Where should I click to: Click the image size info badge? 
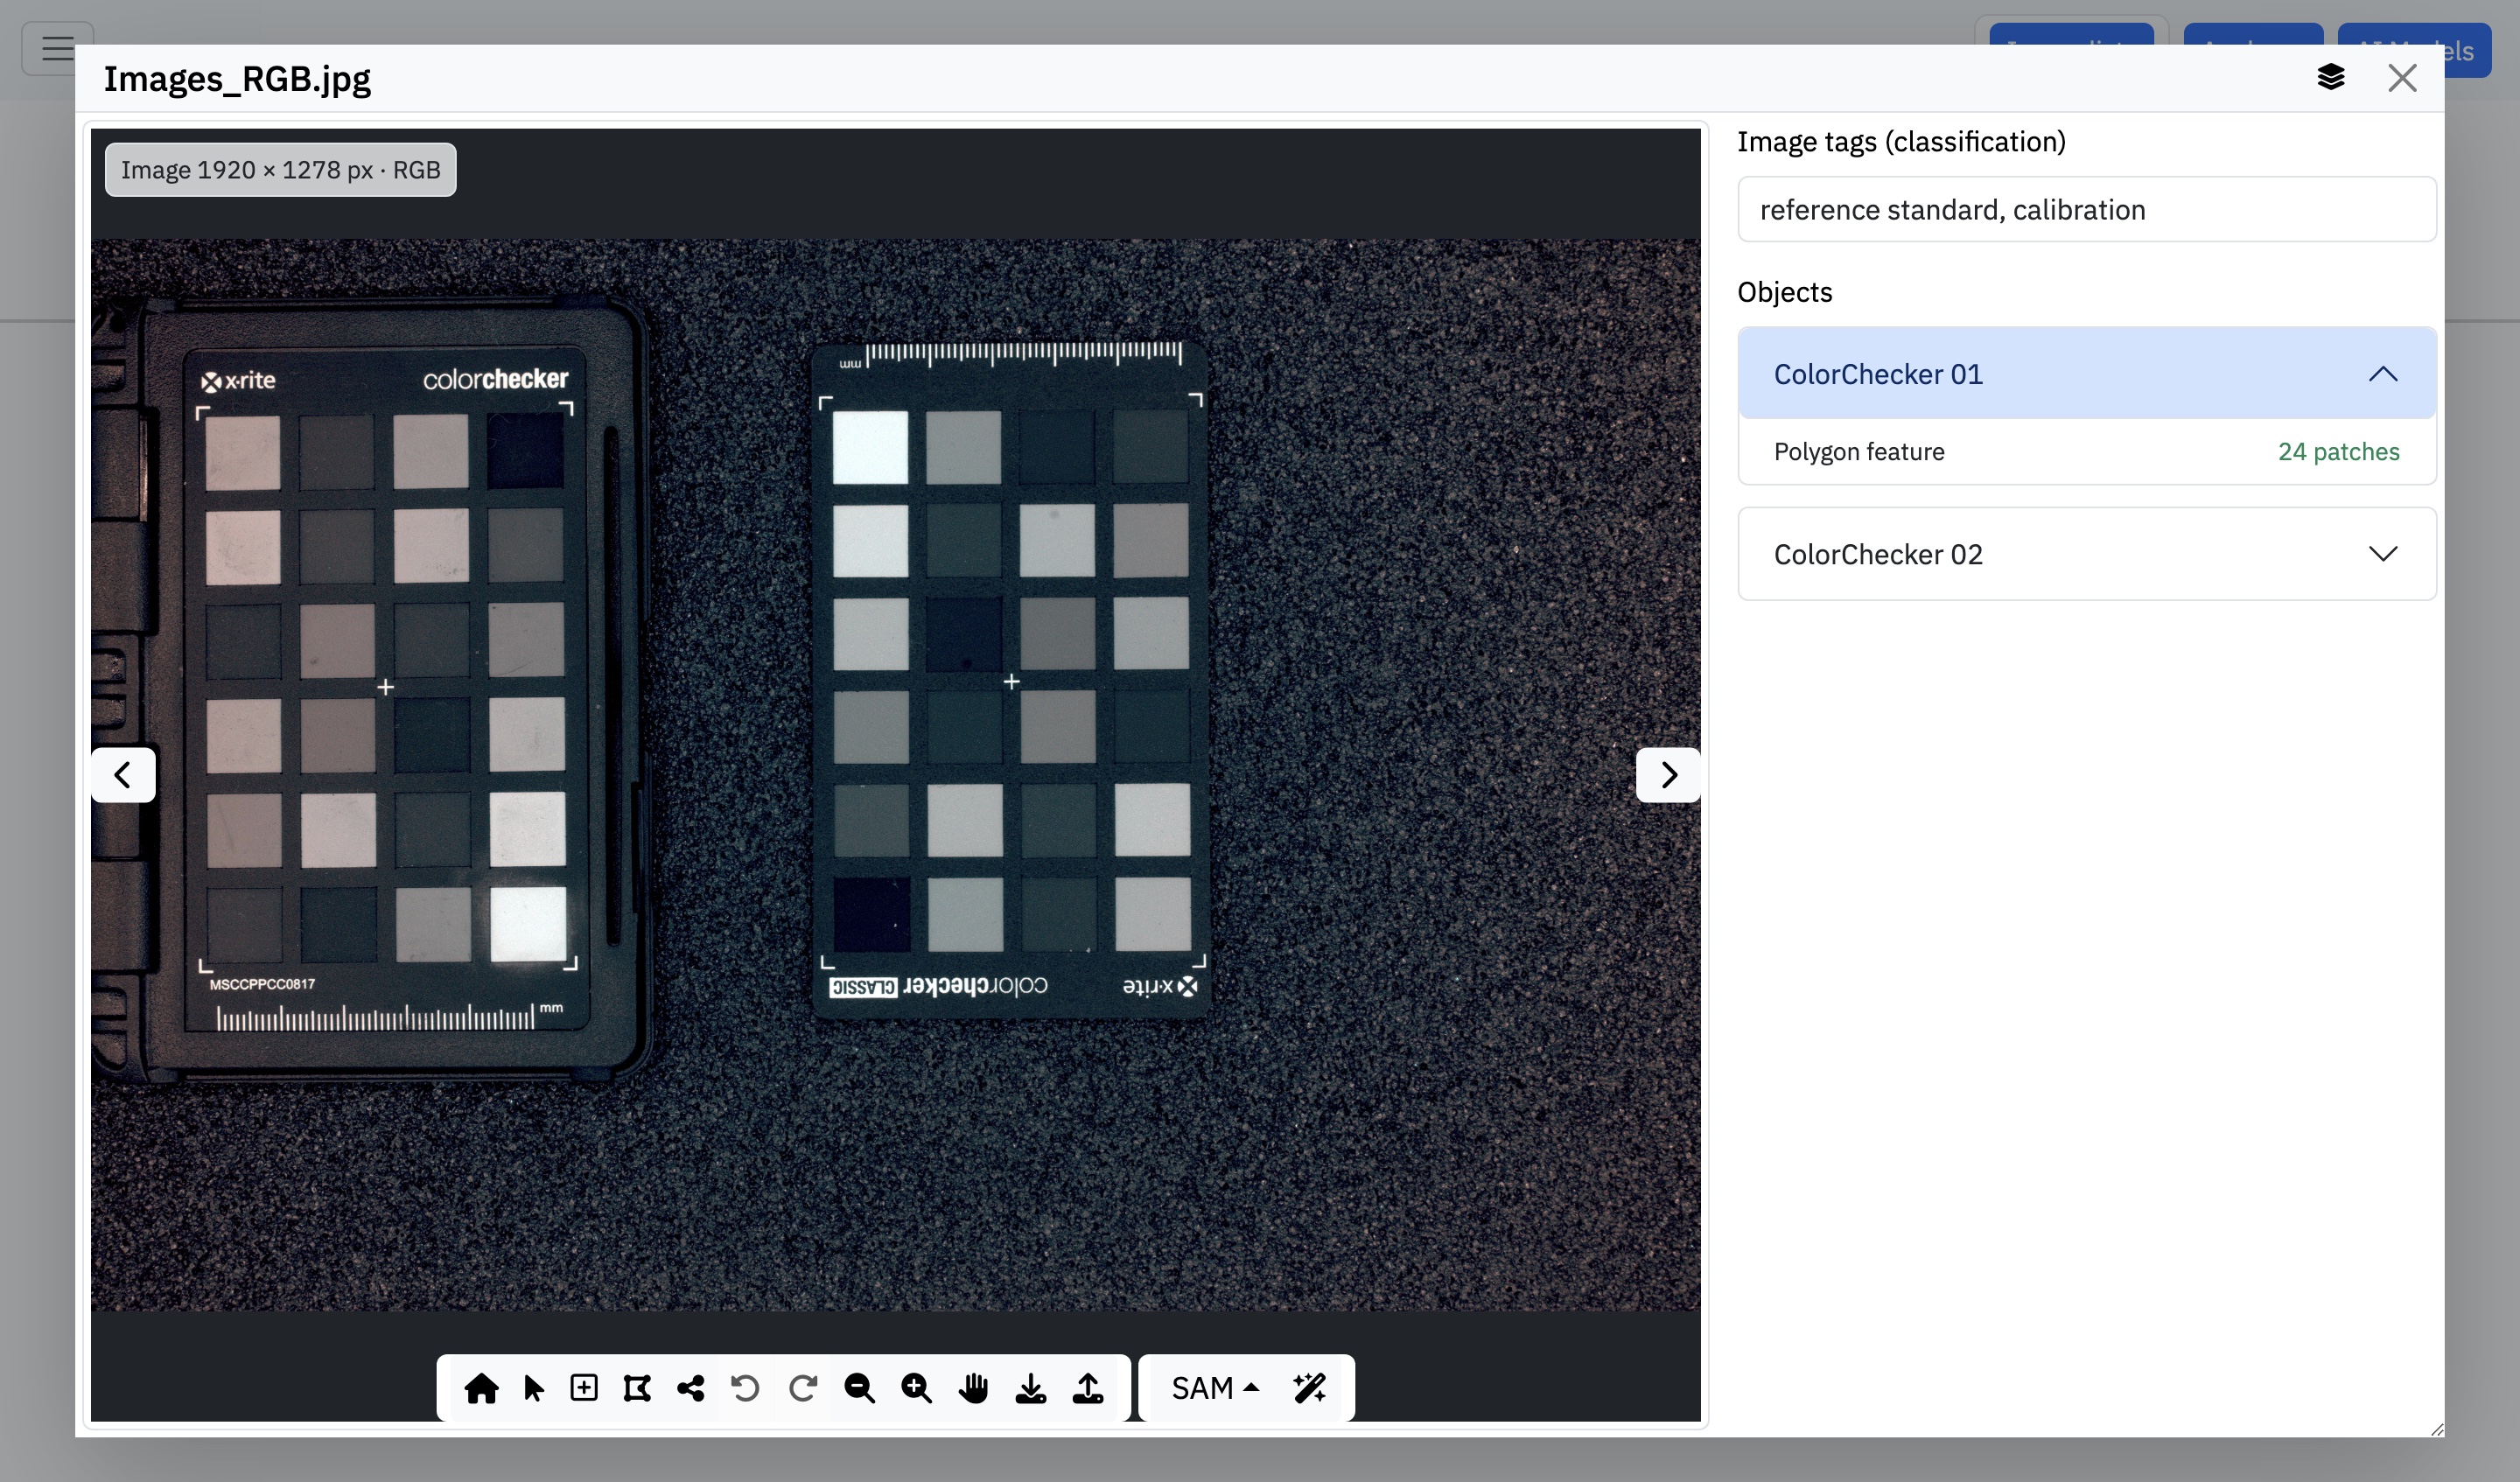pyautogui.click(x=280, y=170)
